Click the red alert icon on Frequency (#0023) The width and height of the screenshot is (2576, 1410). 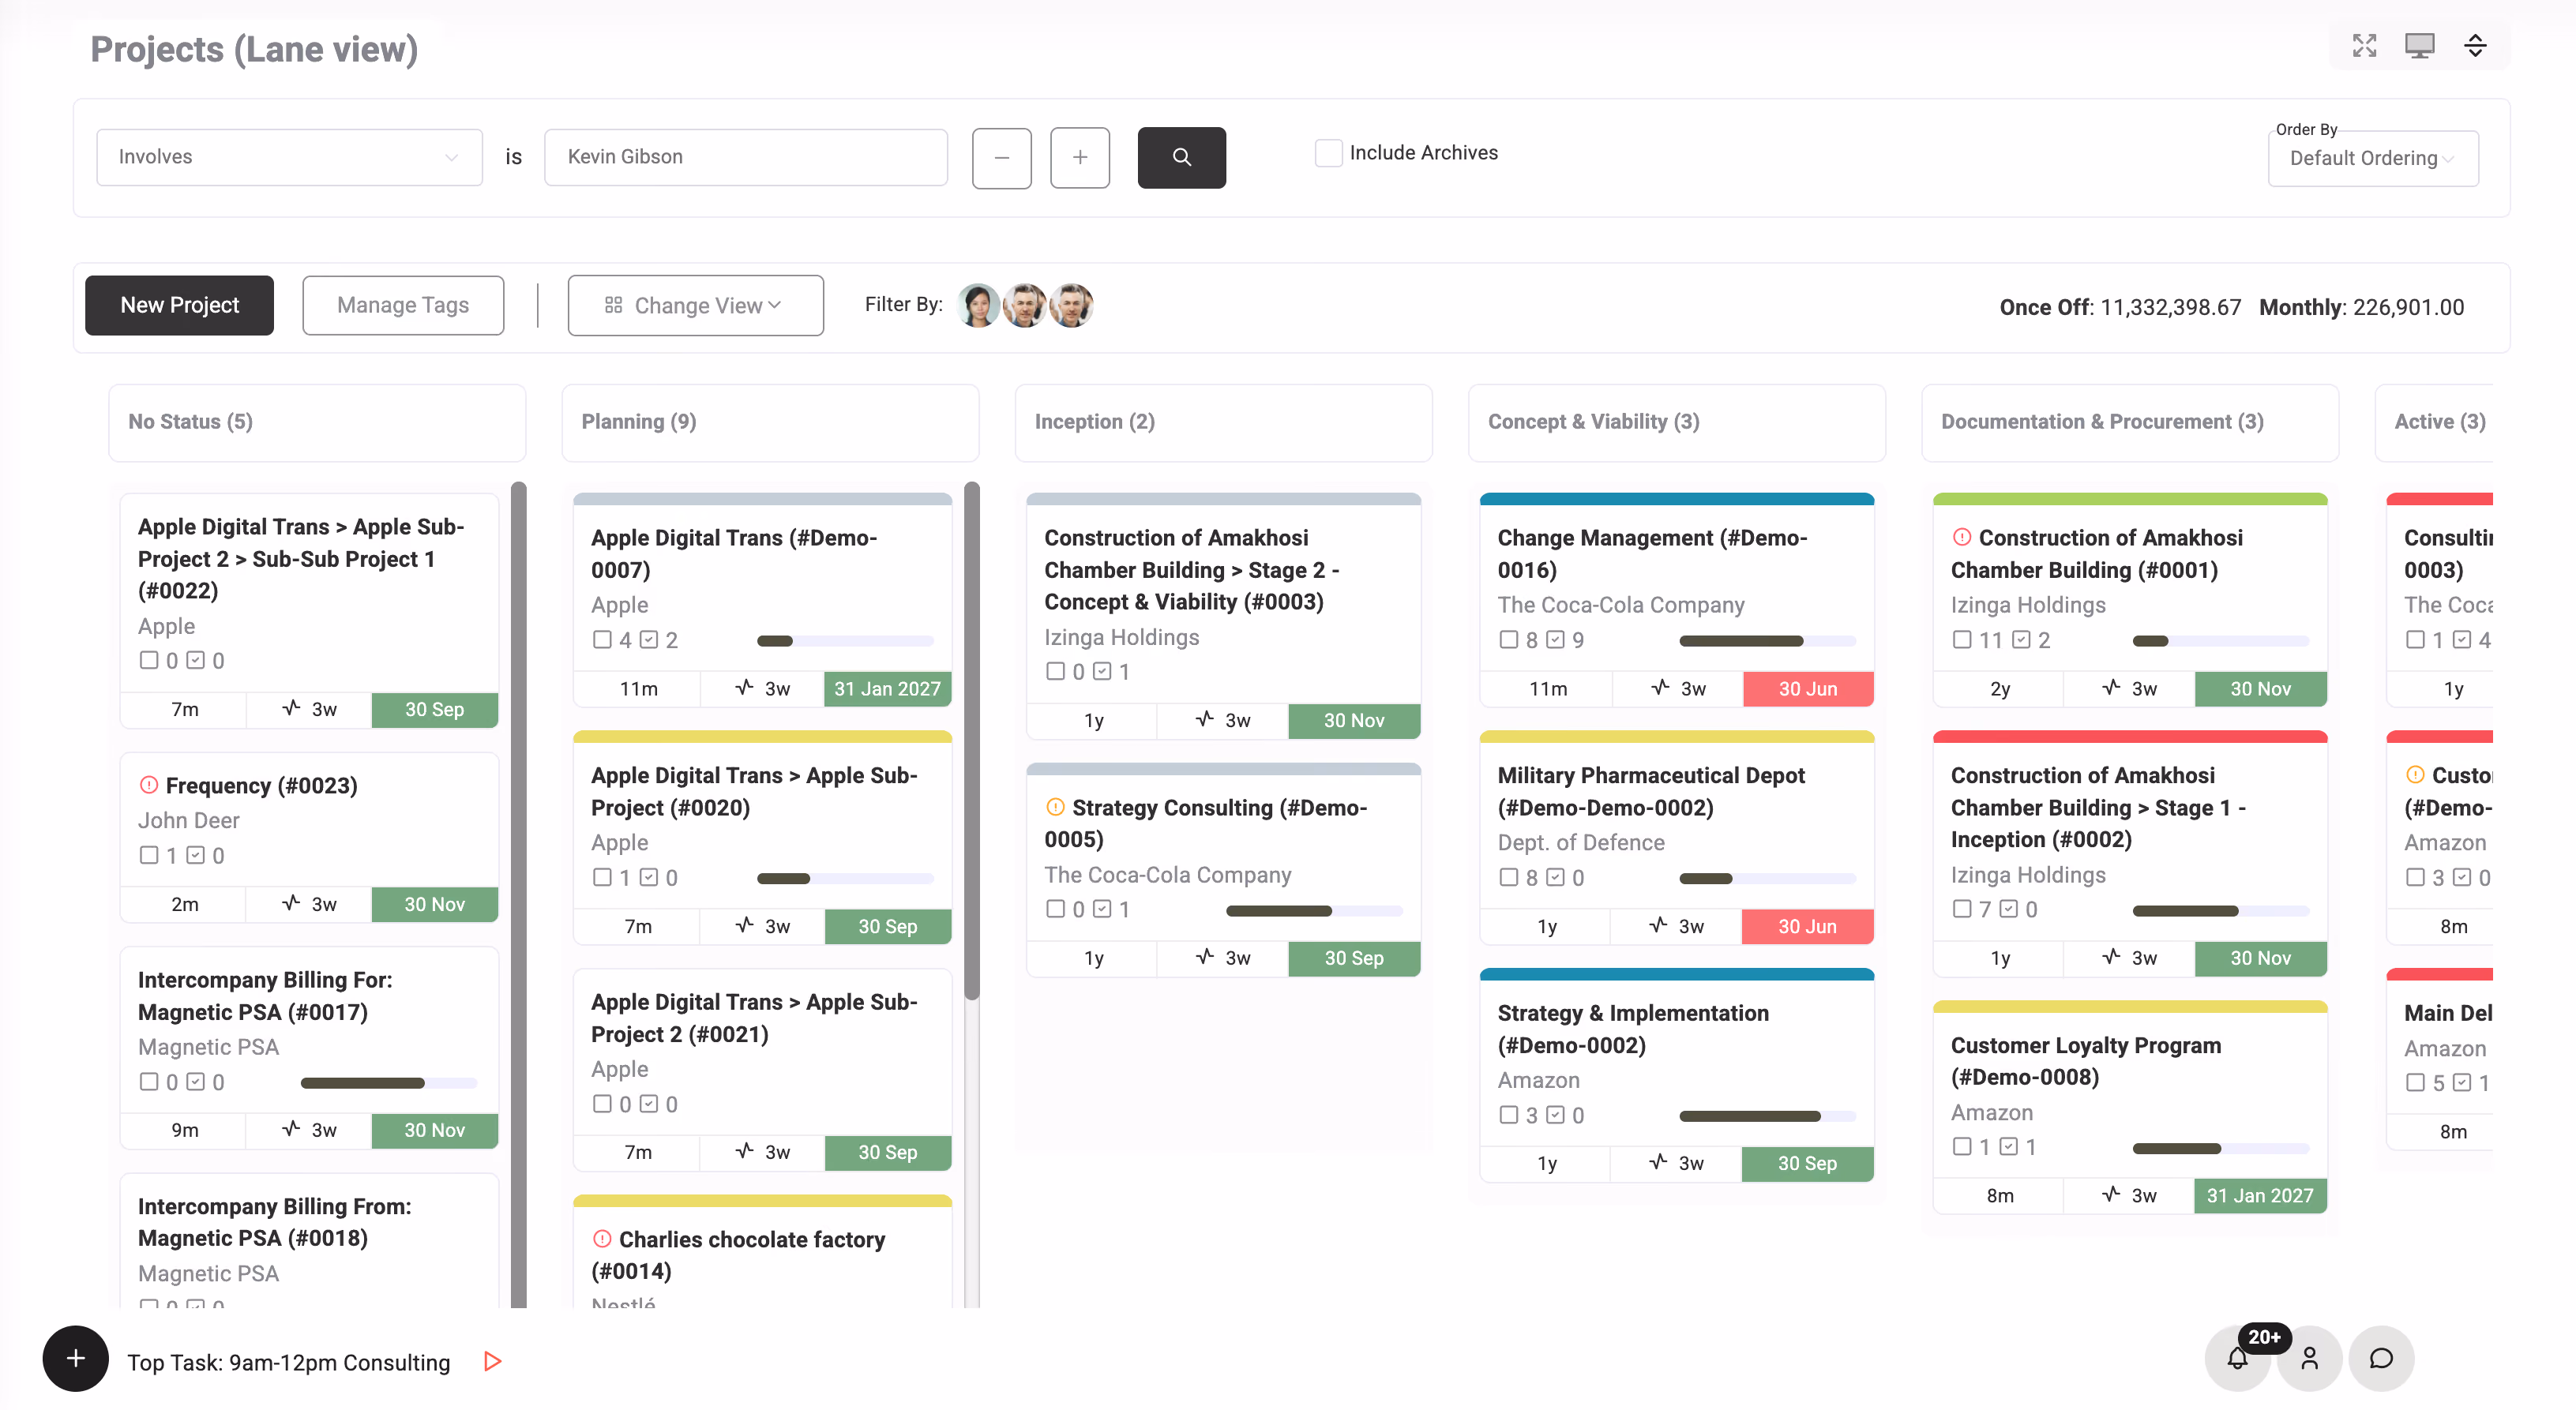149,784
